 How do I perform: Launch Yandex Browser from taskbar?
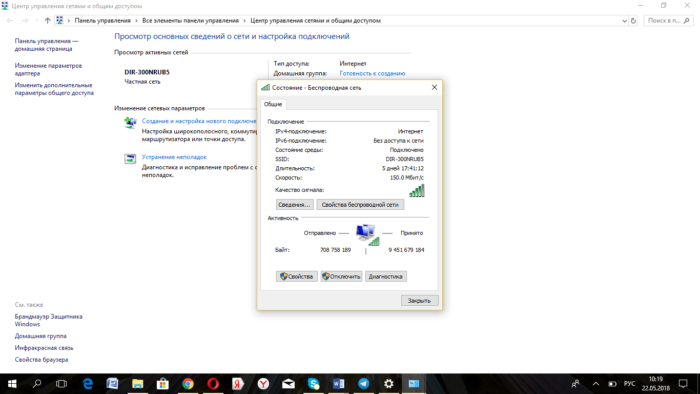click(263, 384)
